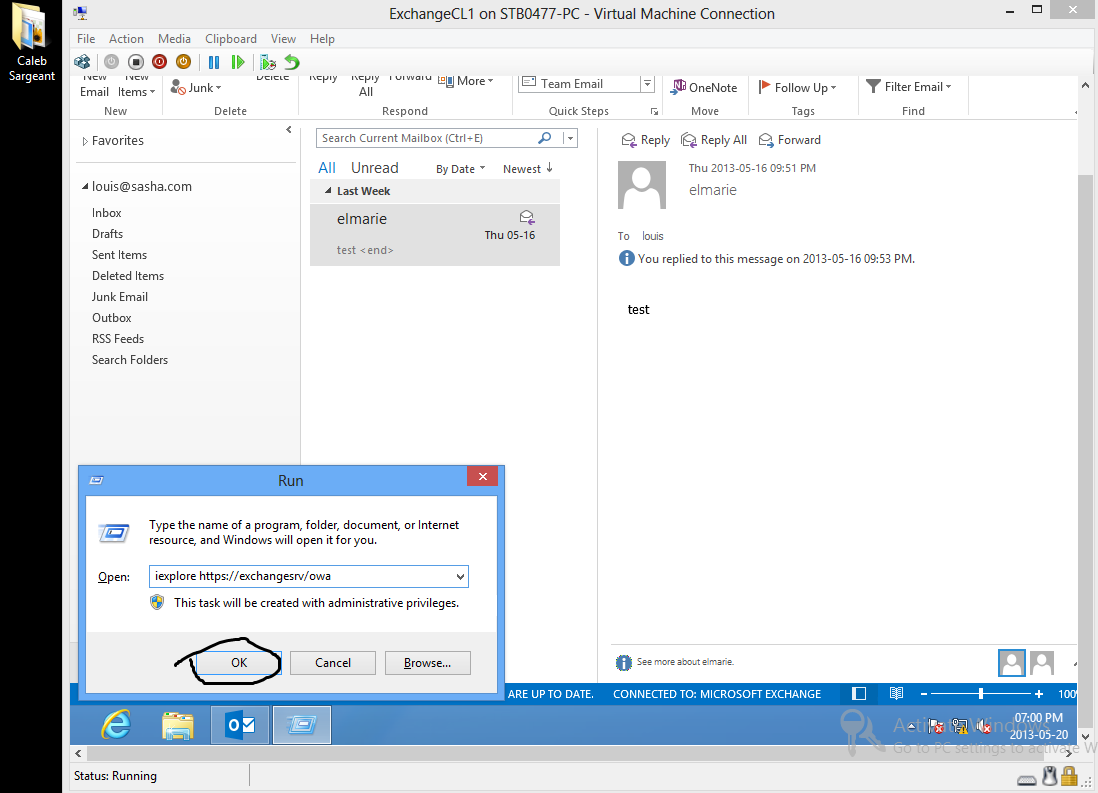Click the search magnifier in the mailbox search box
The height and width of the screenshot is (793, 1098).
click(544, 138)
